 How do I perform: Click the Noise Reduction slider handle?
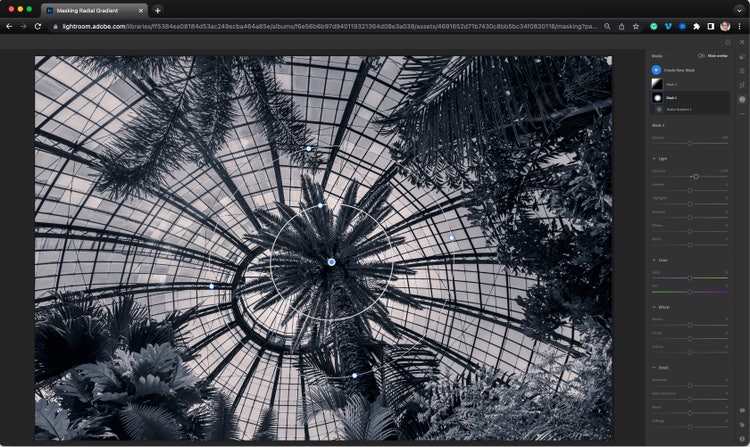click(690, 399)
